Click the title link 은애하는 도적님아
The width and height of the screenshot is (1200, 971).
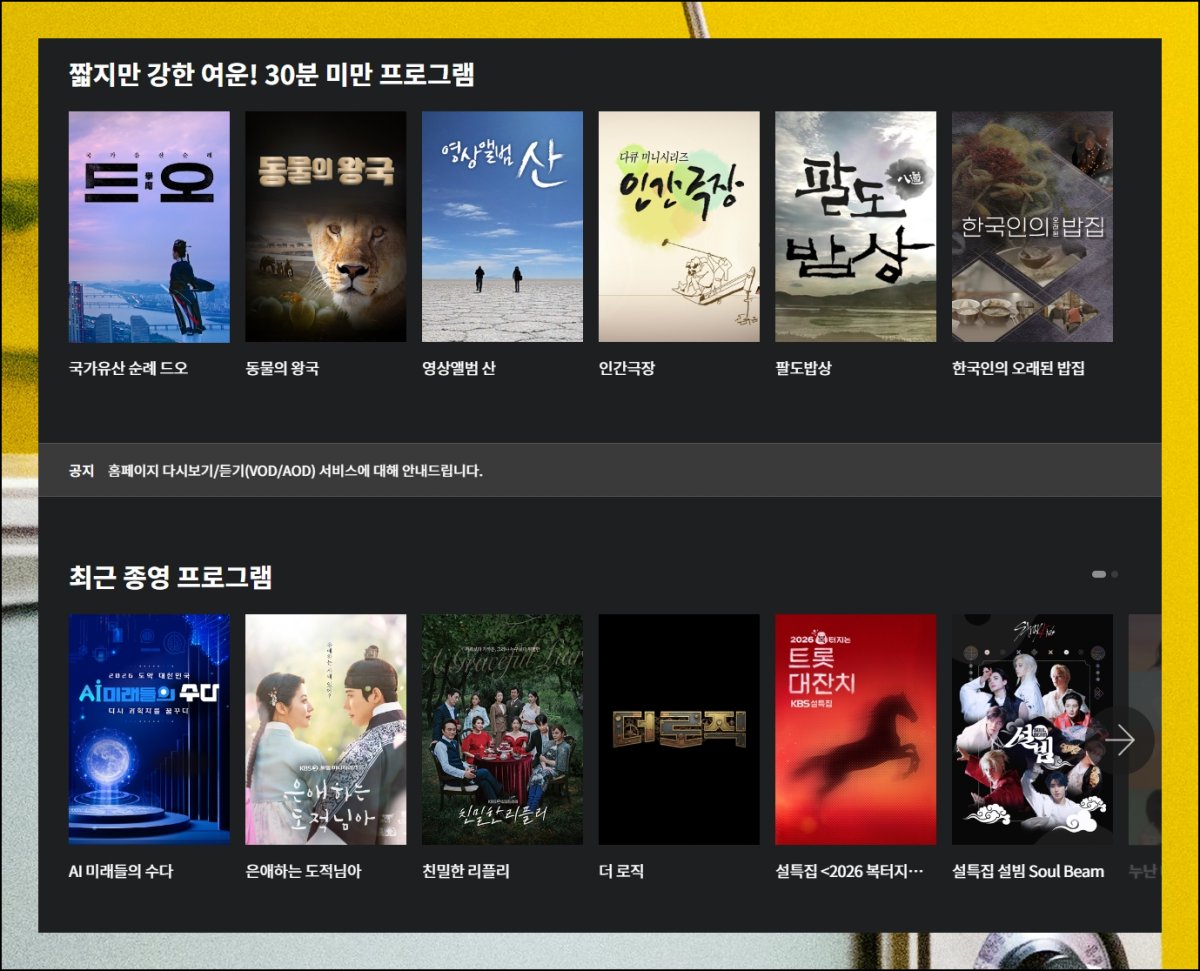[x=304, y=871]
